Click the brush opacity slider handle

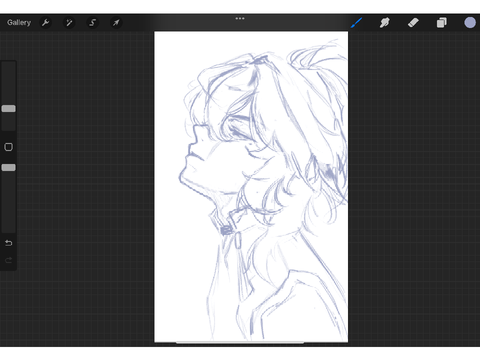9,167
